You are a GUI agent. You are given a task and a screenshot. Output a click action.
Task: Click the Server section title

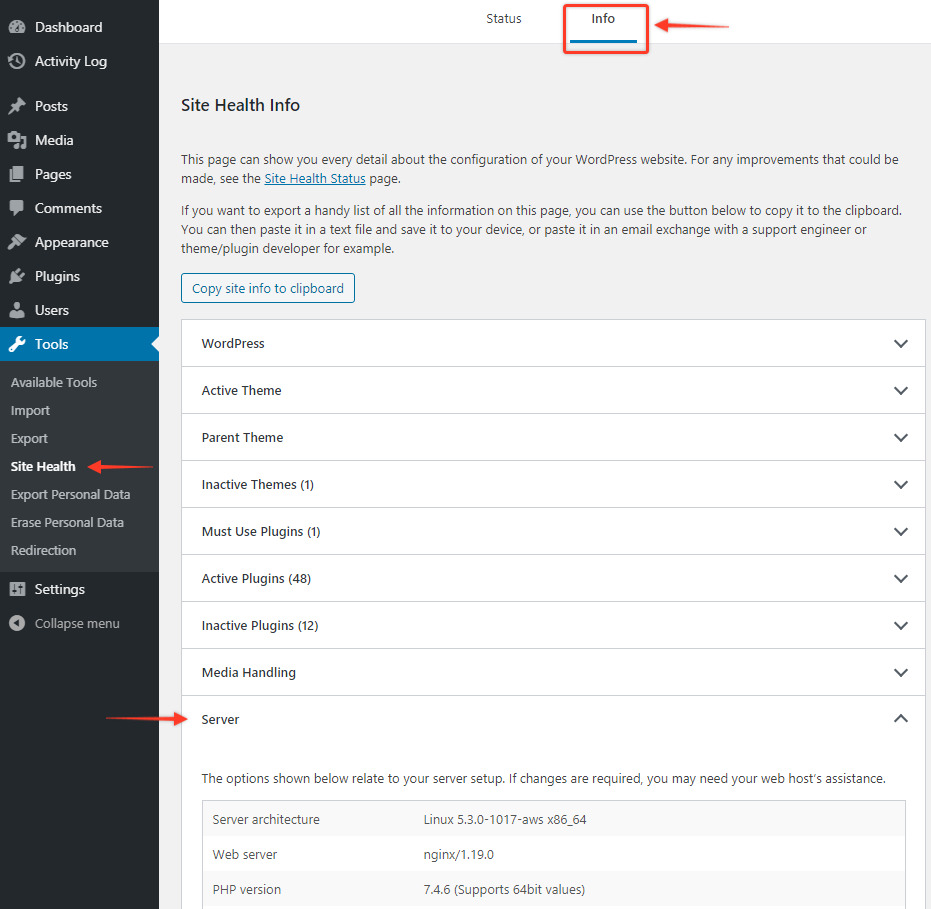220,719
